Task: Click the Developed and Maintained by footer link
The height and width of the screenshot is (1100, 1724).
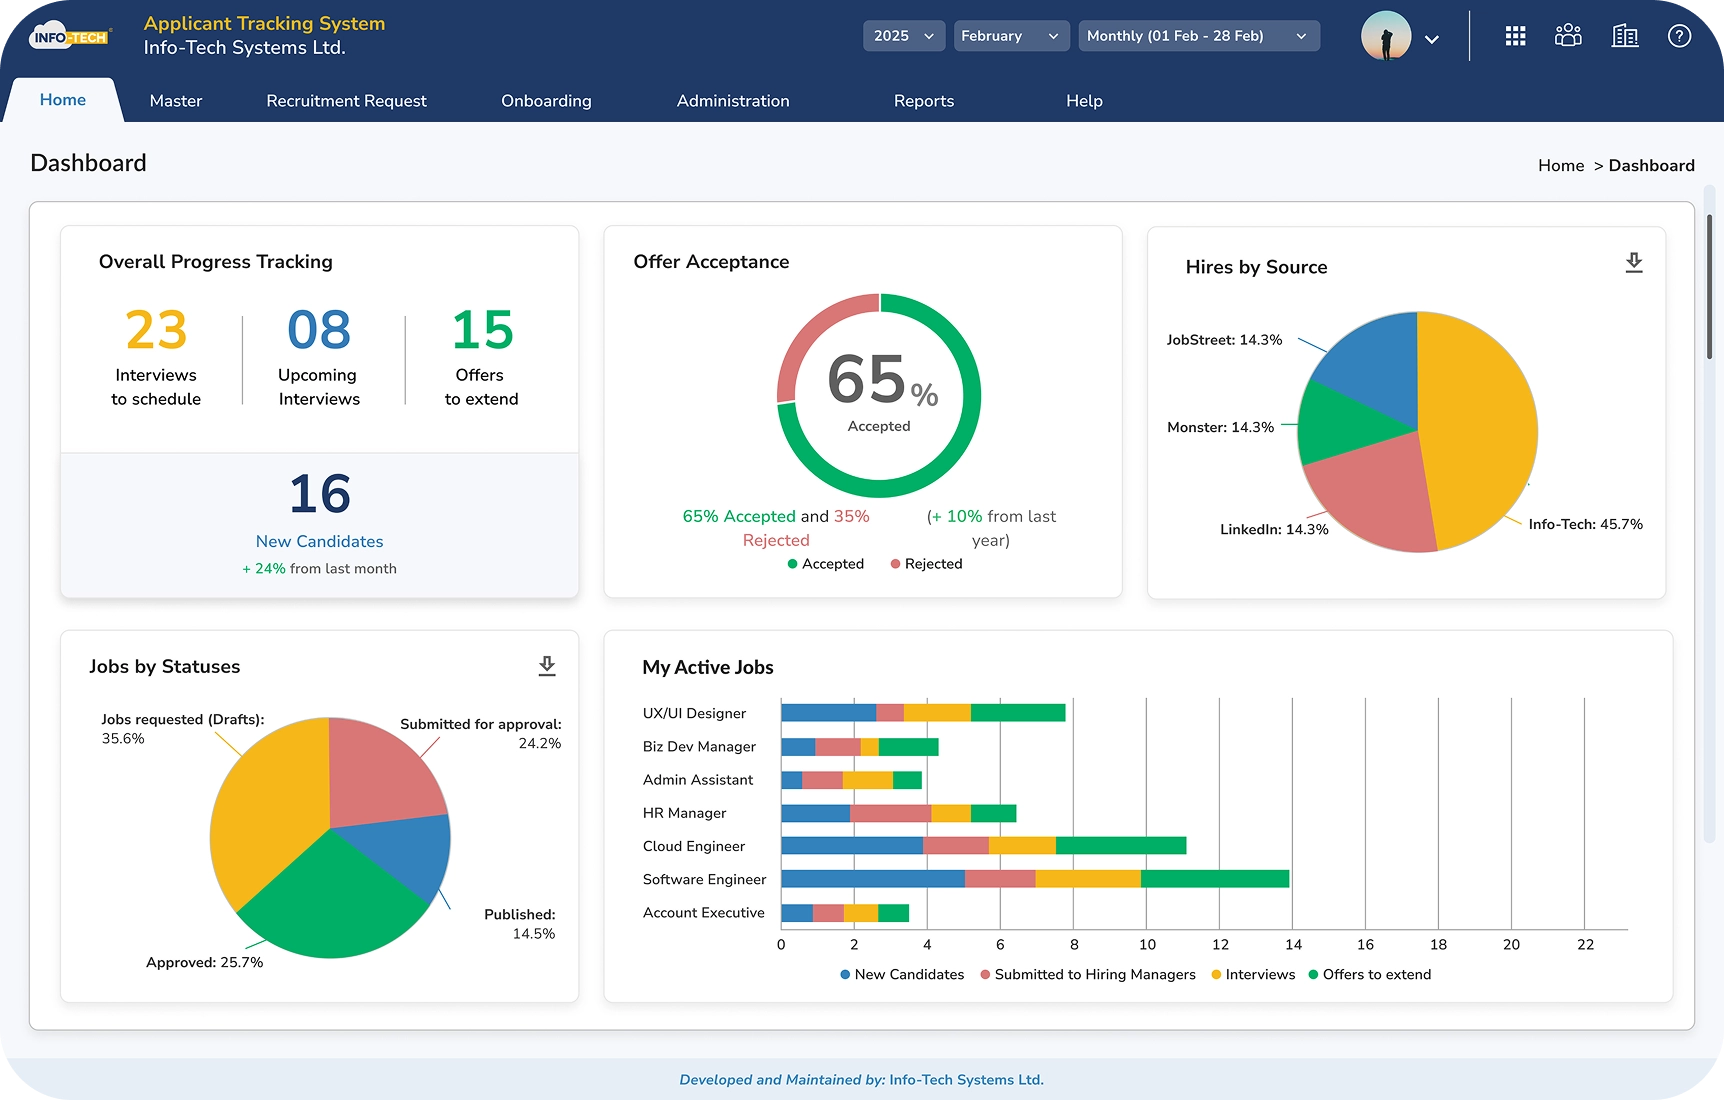Action: 861,1080
